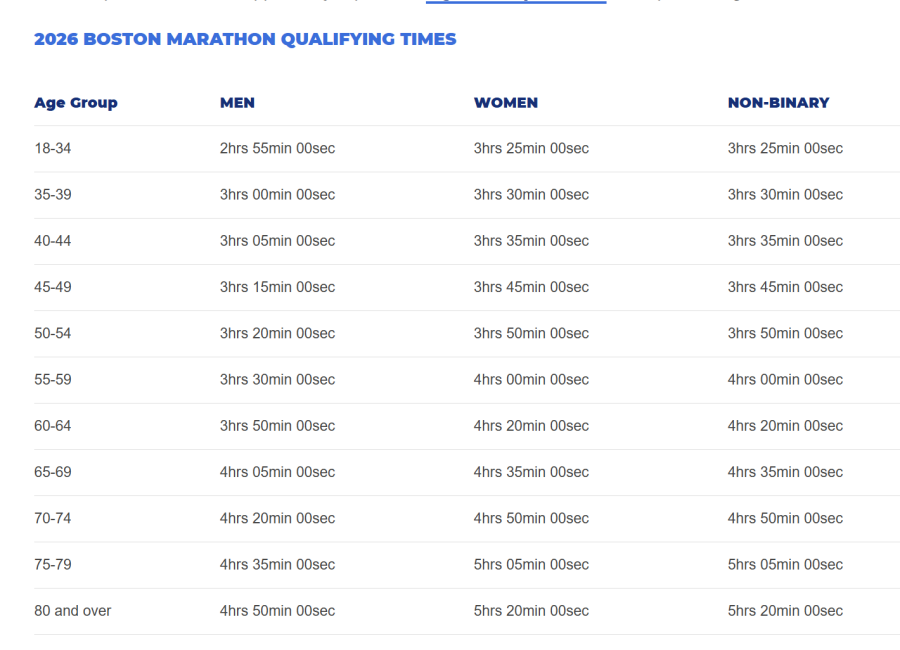The width and height of the screenshot is (900, 650).
Task: Select the 80 and over row label
Action: click(x=72, y=611)
